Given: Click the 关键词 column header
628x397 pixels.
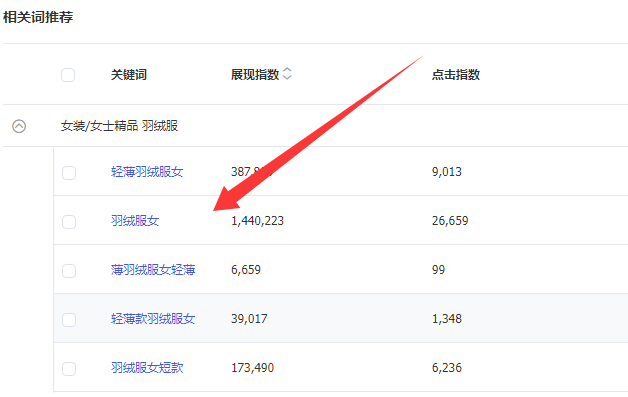Looking at the screenshot, I should 129,75.
